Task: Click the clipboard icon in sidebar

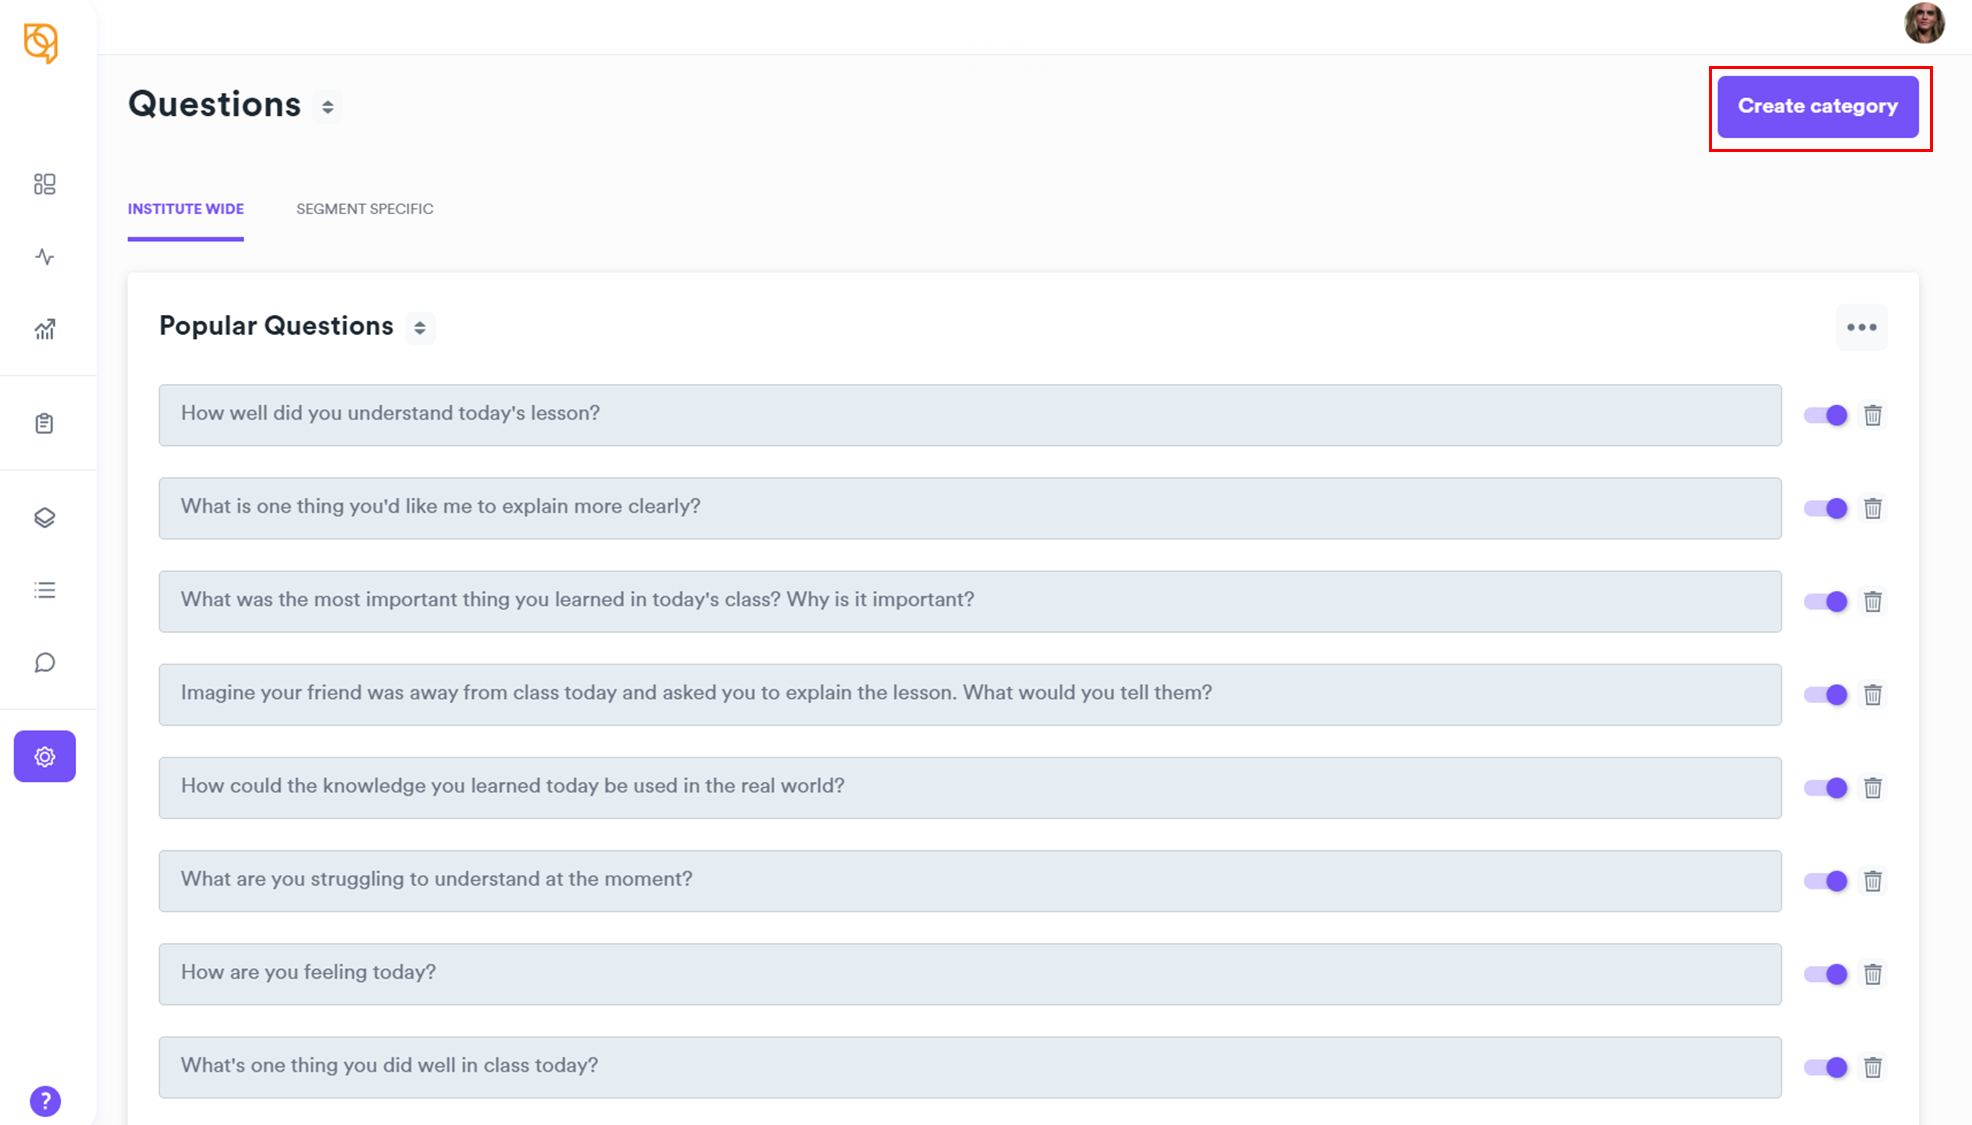Action: pyautogui.click(x=44, y=424)
